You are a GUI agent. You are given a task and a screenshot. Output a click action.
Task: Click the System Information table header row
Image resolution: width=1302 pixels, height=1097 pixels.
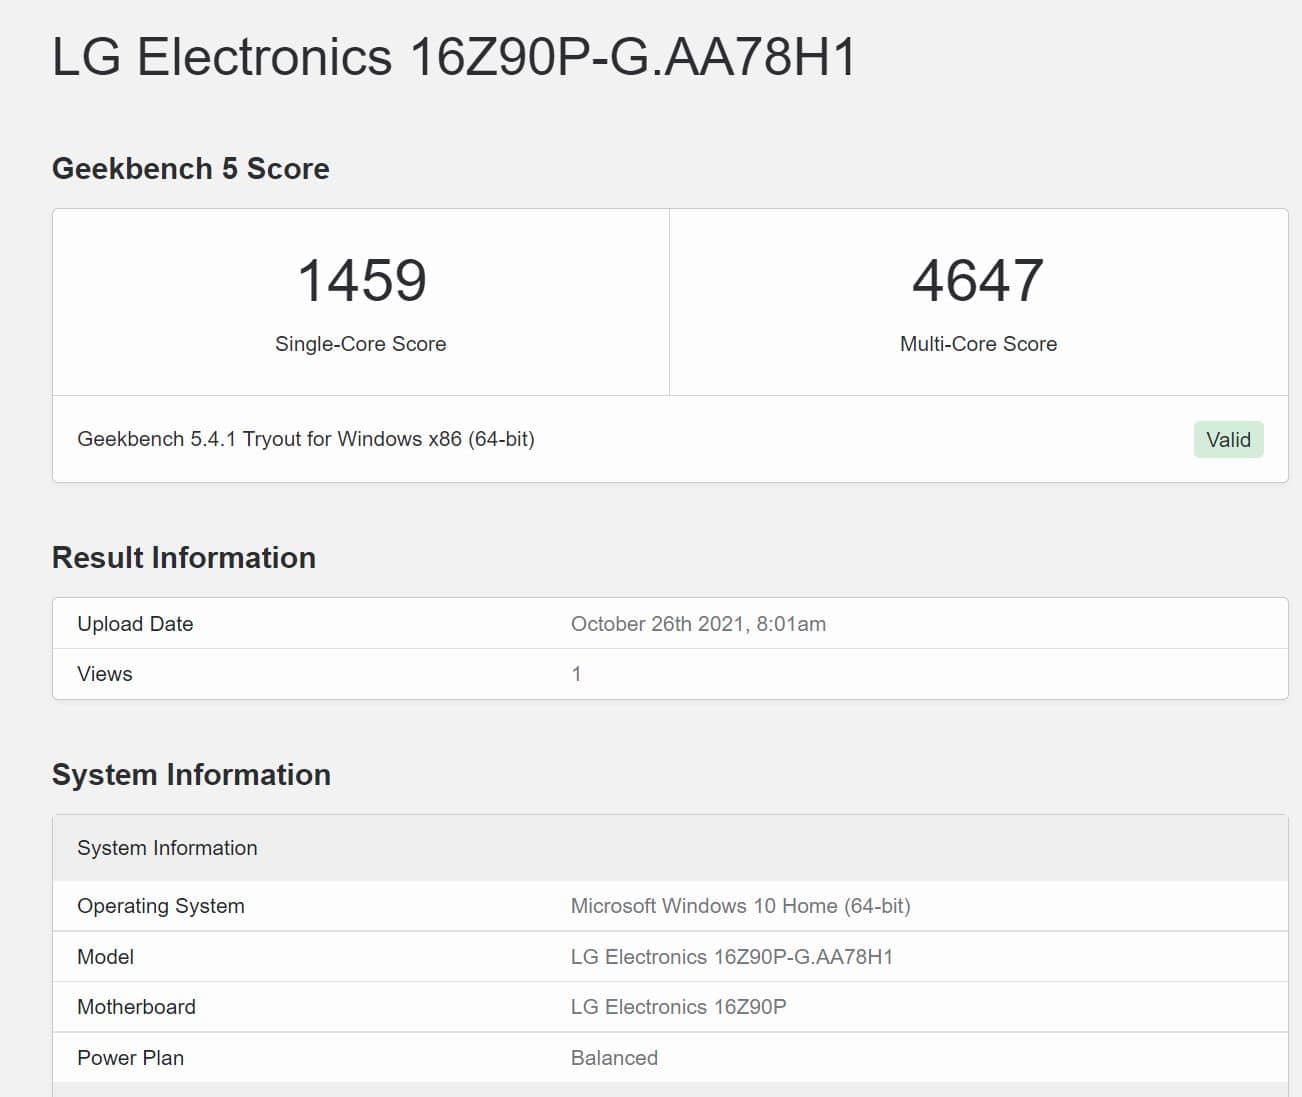click(x=670, y=848)
